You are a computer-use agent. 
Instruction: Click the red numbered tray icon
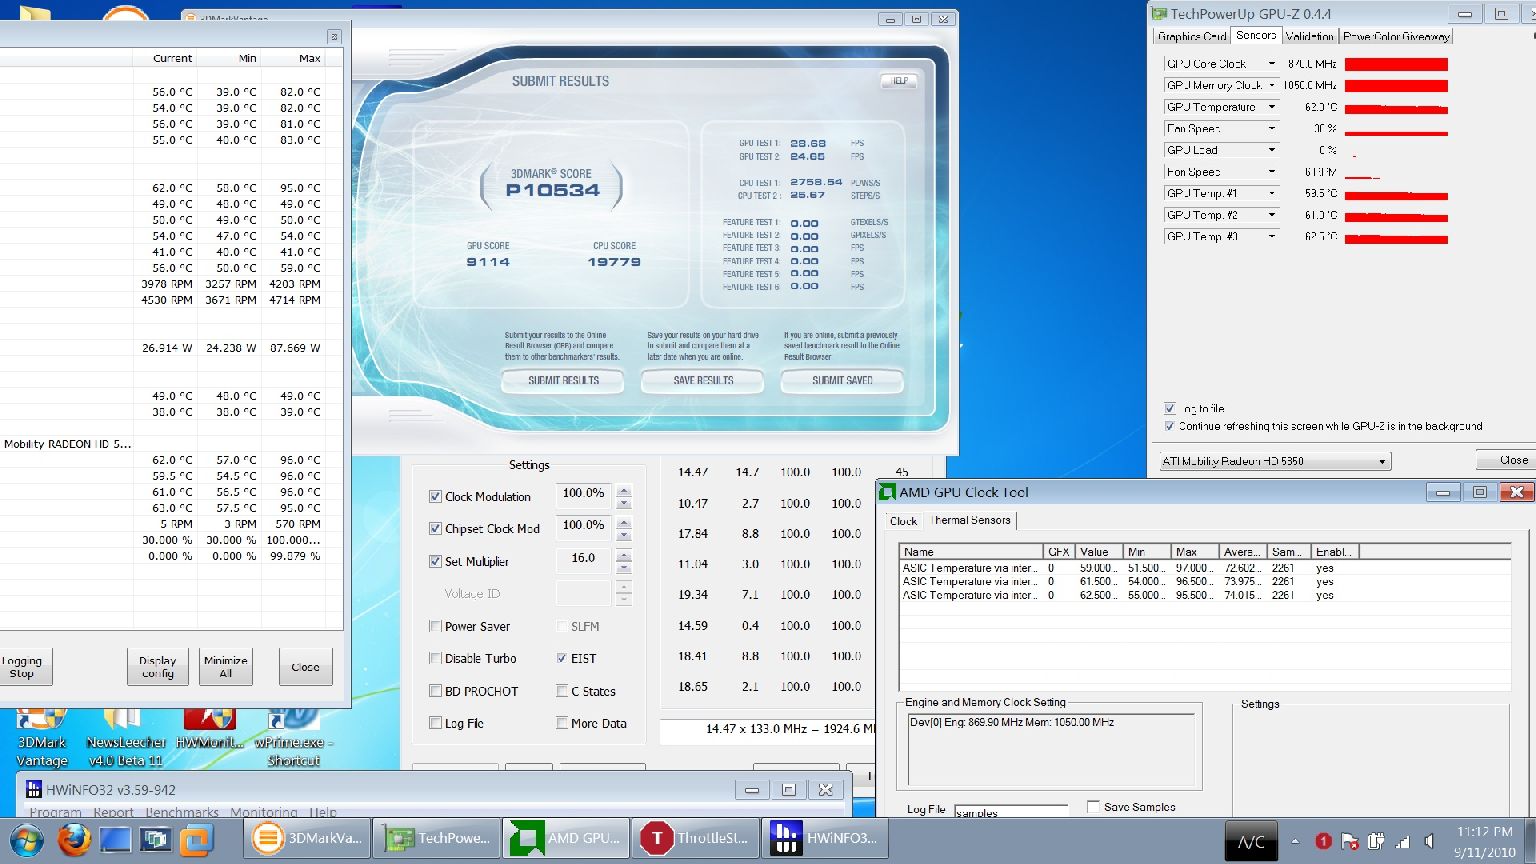1323,842
